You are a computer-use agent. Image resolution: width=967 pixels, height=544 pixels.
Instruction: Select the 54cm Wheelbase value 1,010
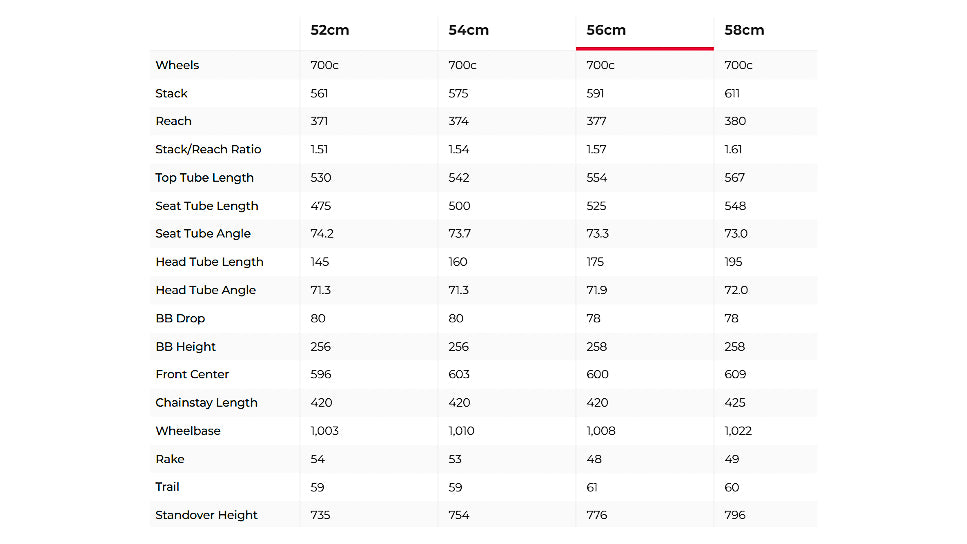click(463, 431)
